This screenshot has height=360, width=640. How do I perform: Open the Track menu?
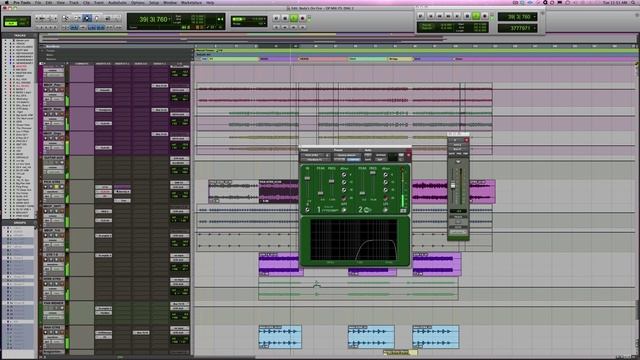(x=74, y=2)
